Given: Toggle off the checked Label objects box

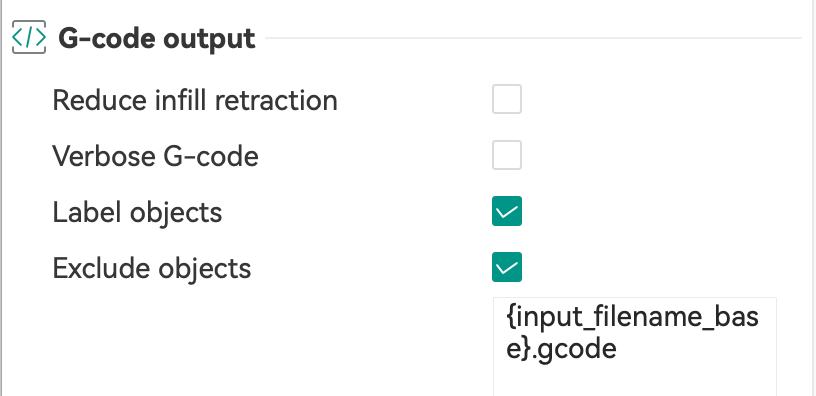Looking at the screenshot, I should (507, 211).
